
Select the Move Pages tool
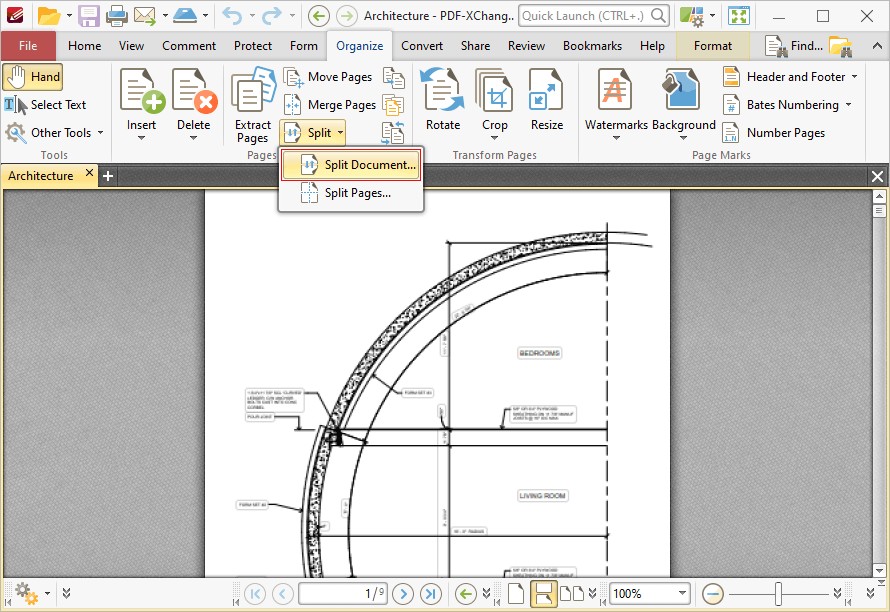338,76
